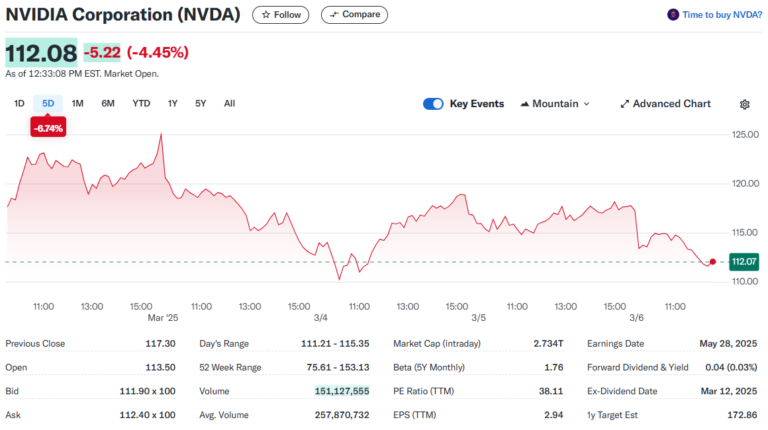768x430 pixels.
Task: Click the Previous Close label
Action: (x=35, y=344)
